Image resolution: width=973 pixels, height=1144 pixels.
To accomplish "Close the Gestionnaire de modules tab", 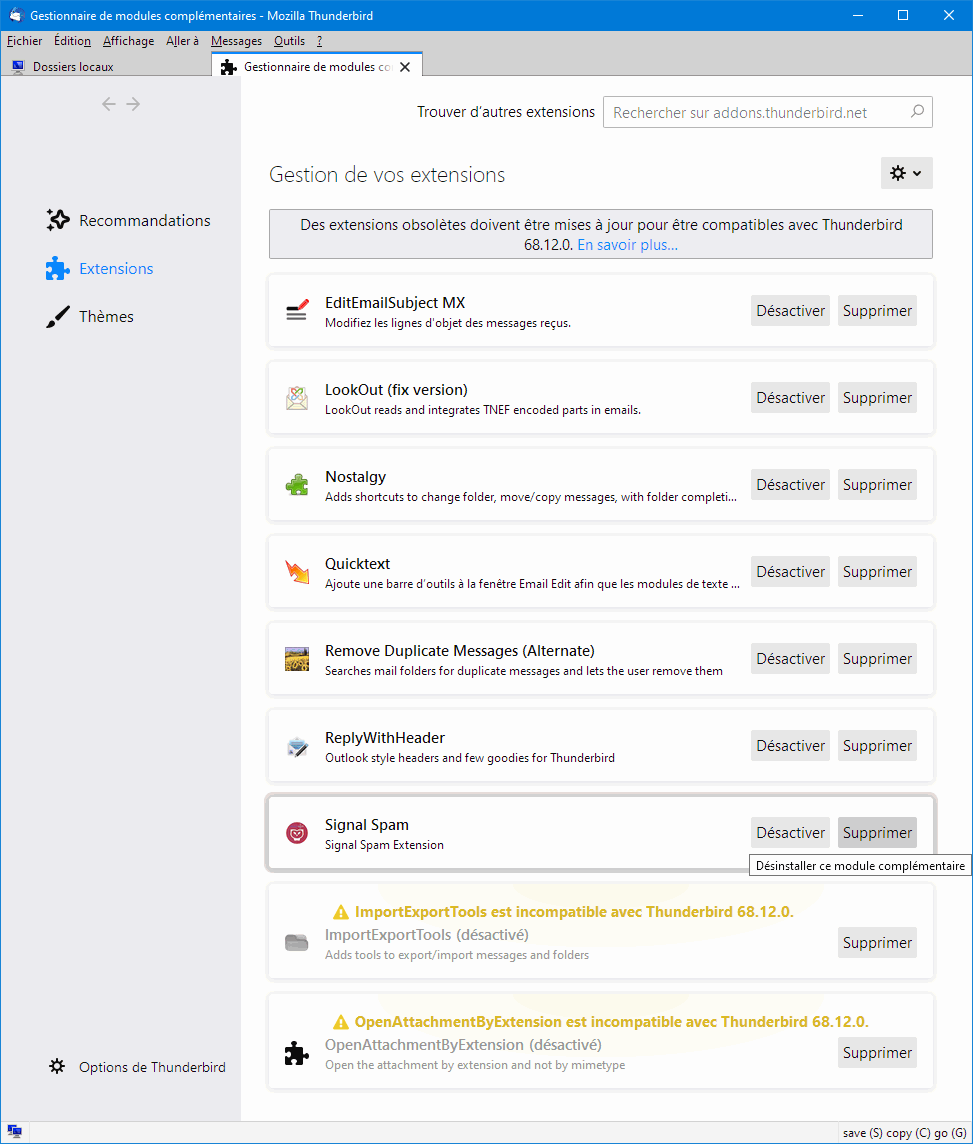I will (406, 67).
